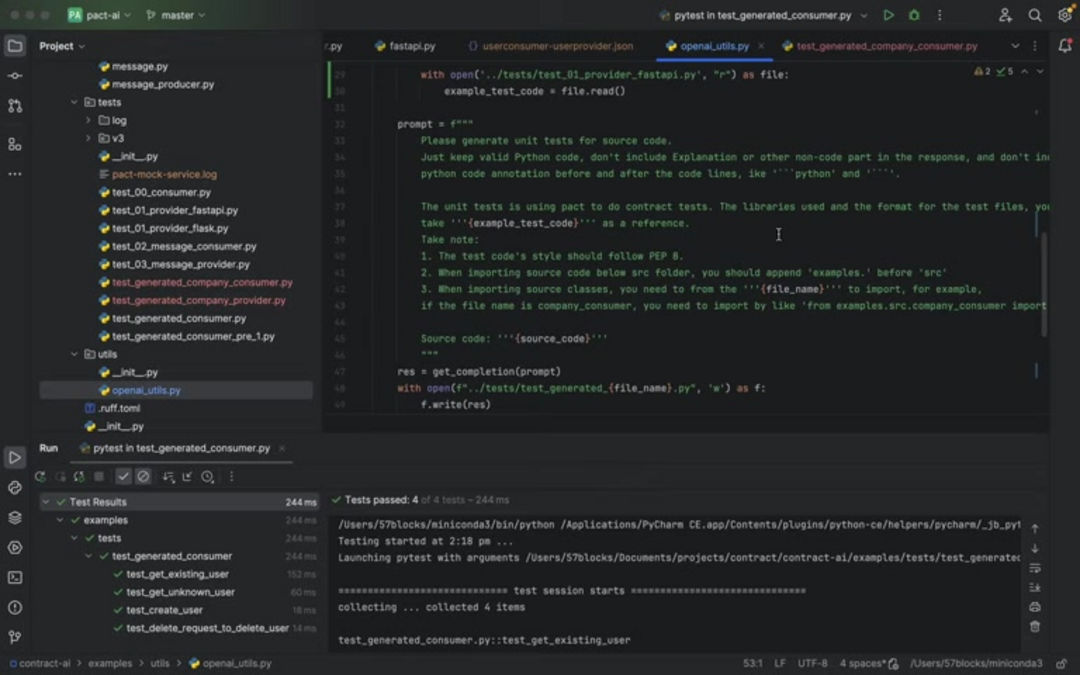The width and height of the screenshot is (1080, 675).
Task: Expand the log folder in project tree
Action: [x=88, y=120]
